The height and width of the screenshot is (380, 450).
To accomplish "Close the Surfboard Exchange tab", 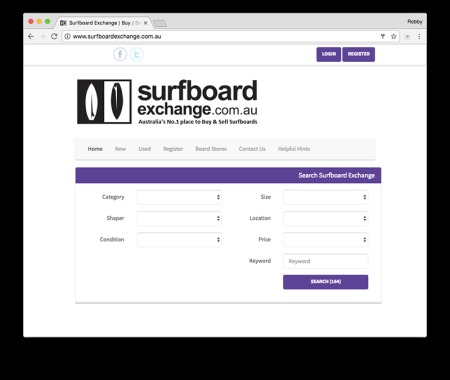I will click(x=145, y=23).
